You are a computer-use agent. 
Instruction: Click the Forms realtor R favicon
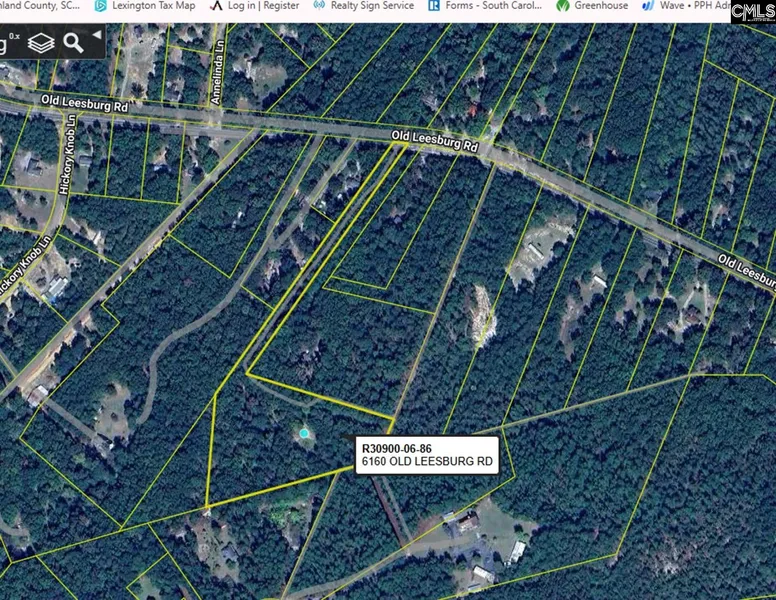pos(434,6)
